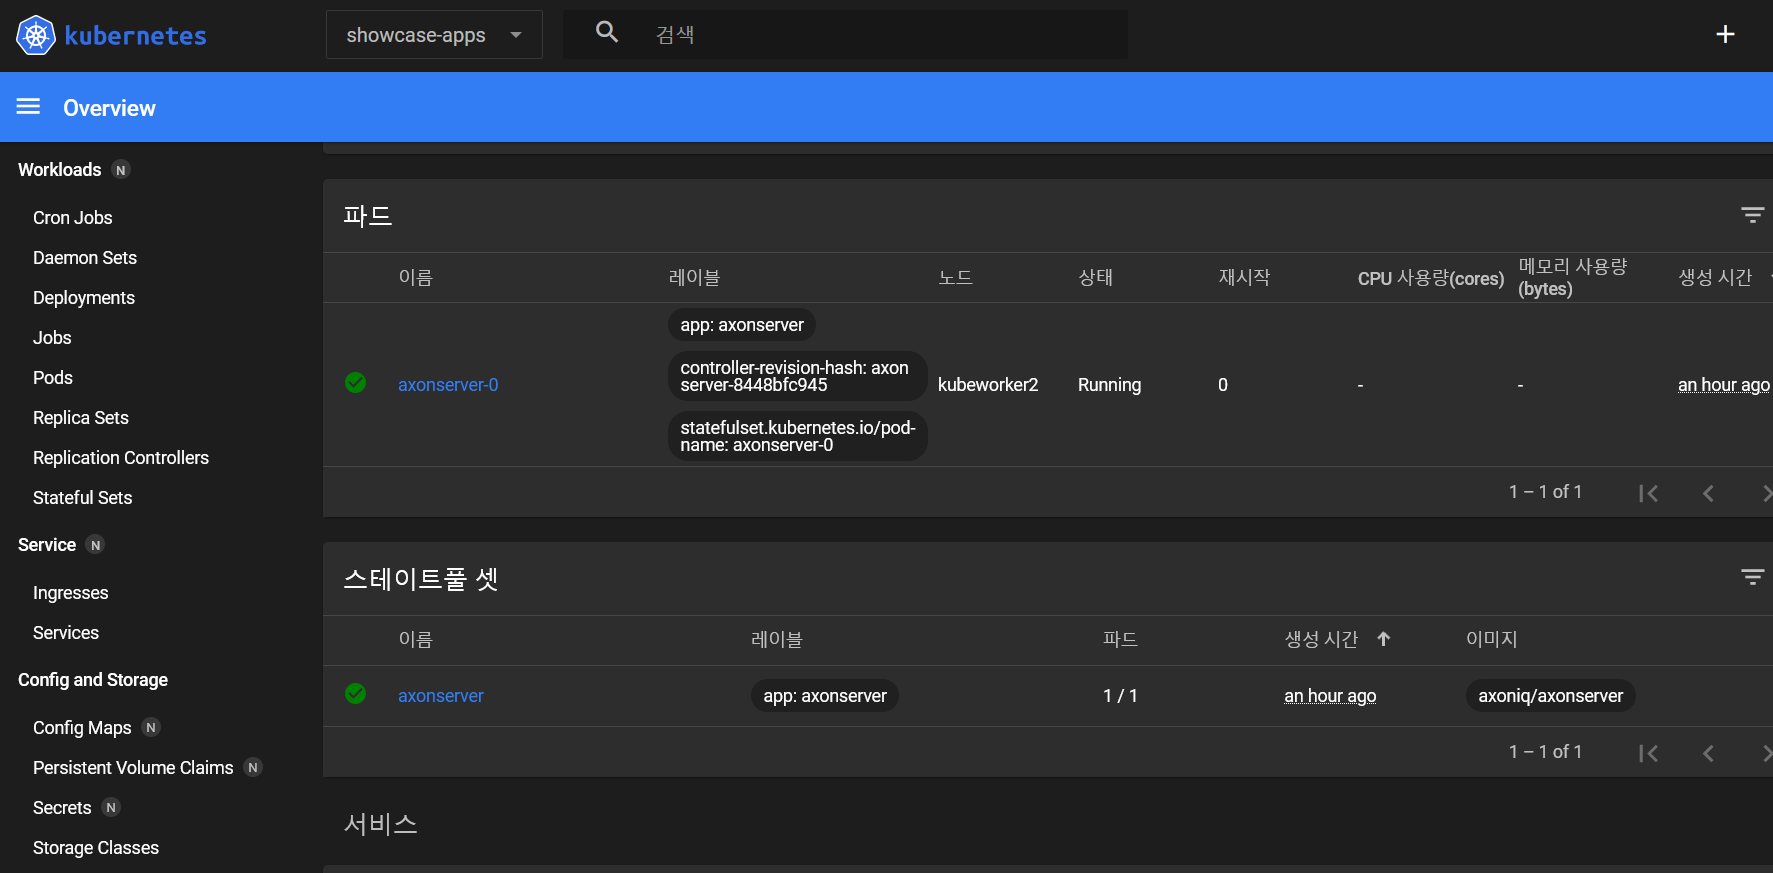Sort by 생성 시간 arrow in stateful sets
The height and width of the screenshot is (873, 1773).
[x=1383, y=639]
